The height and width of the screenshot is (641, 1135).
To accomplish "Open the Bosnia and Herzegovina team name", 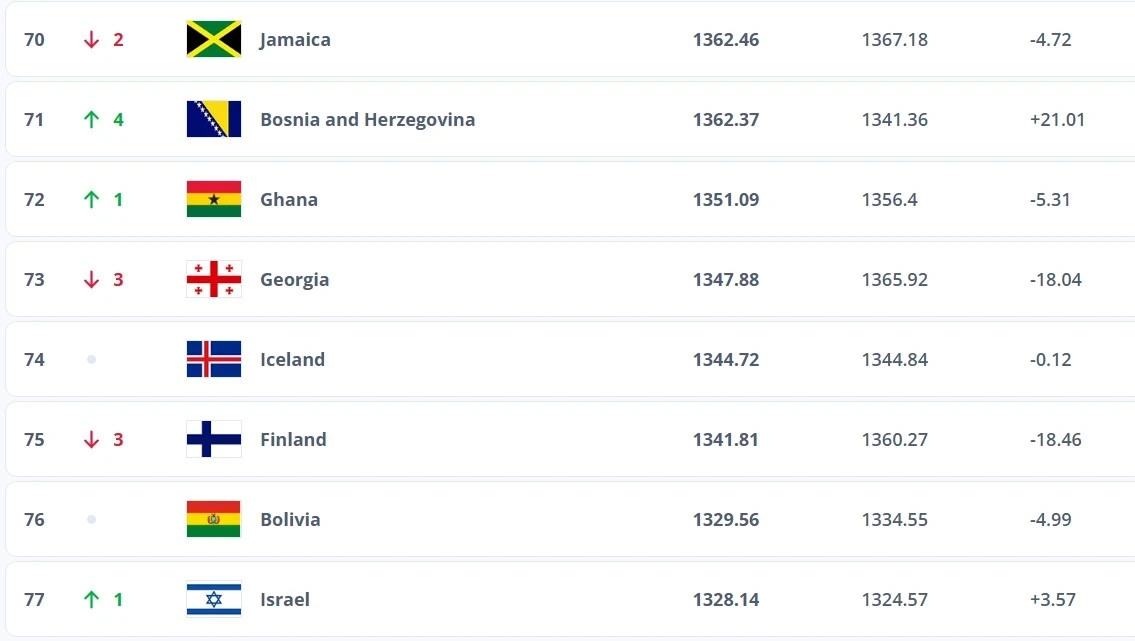I will coord(367,120).
